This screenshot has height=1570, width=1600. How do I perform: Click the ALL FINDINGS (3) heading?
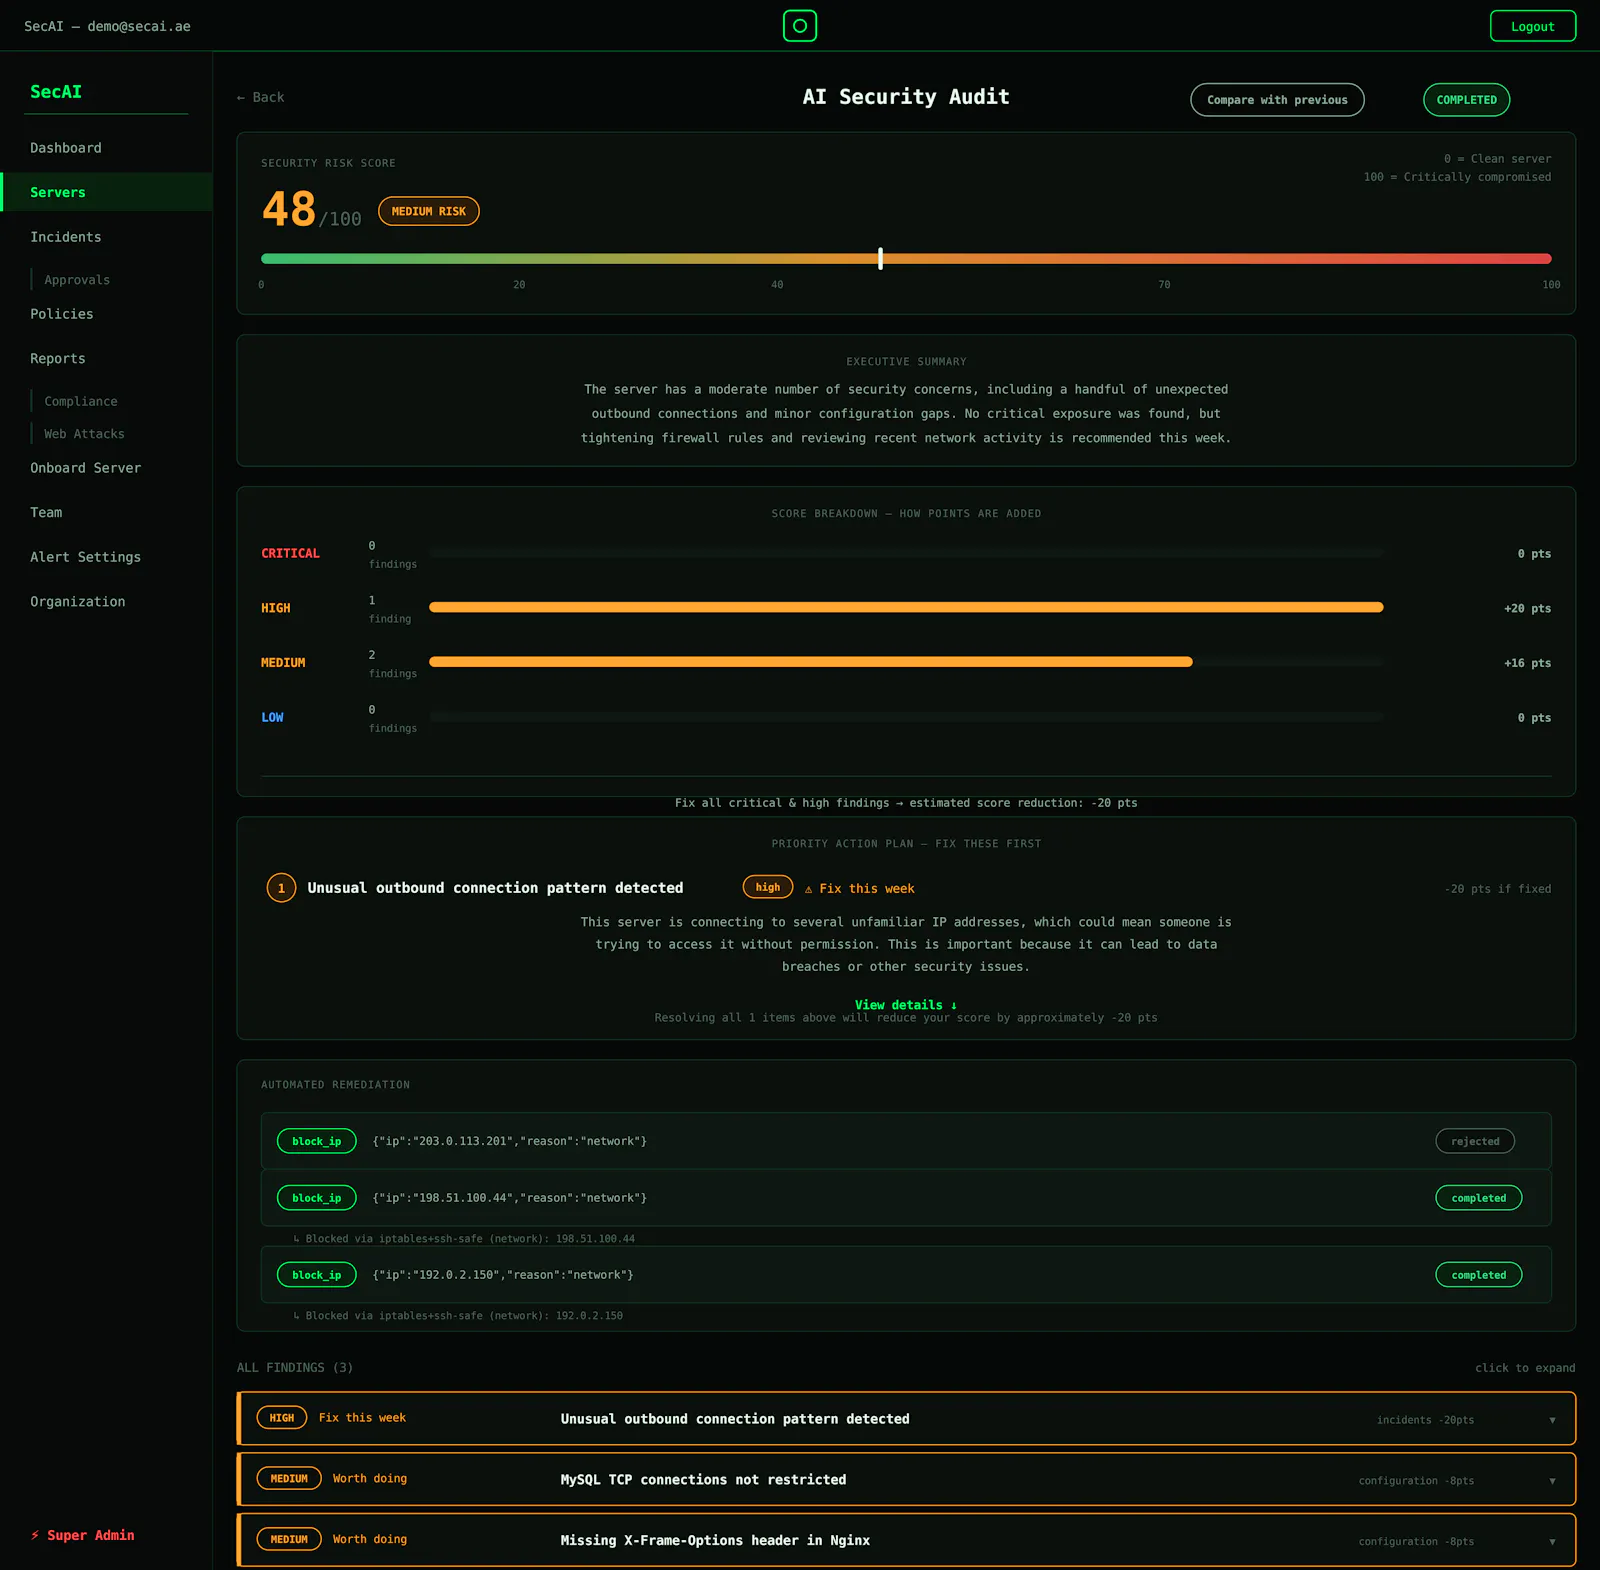pos(295,1368)
